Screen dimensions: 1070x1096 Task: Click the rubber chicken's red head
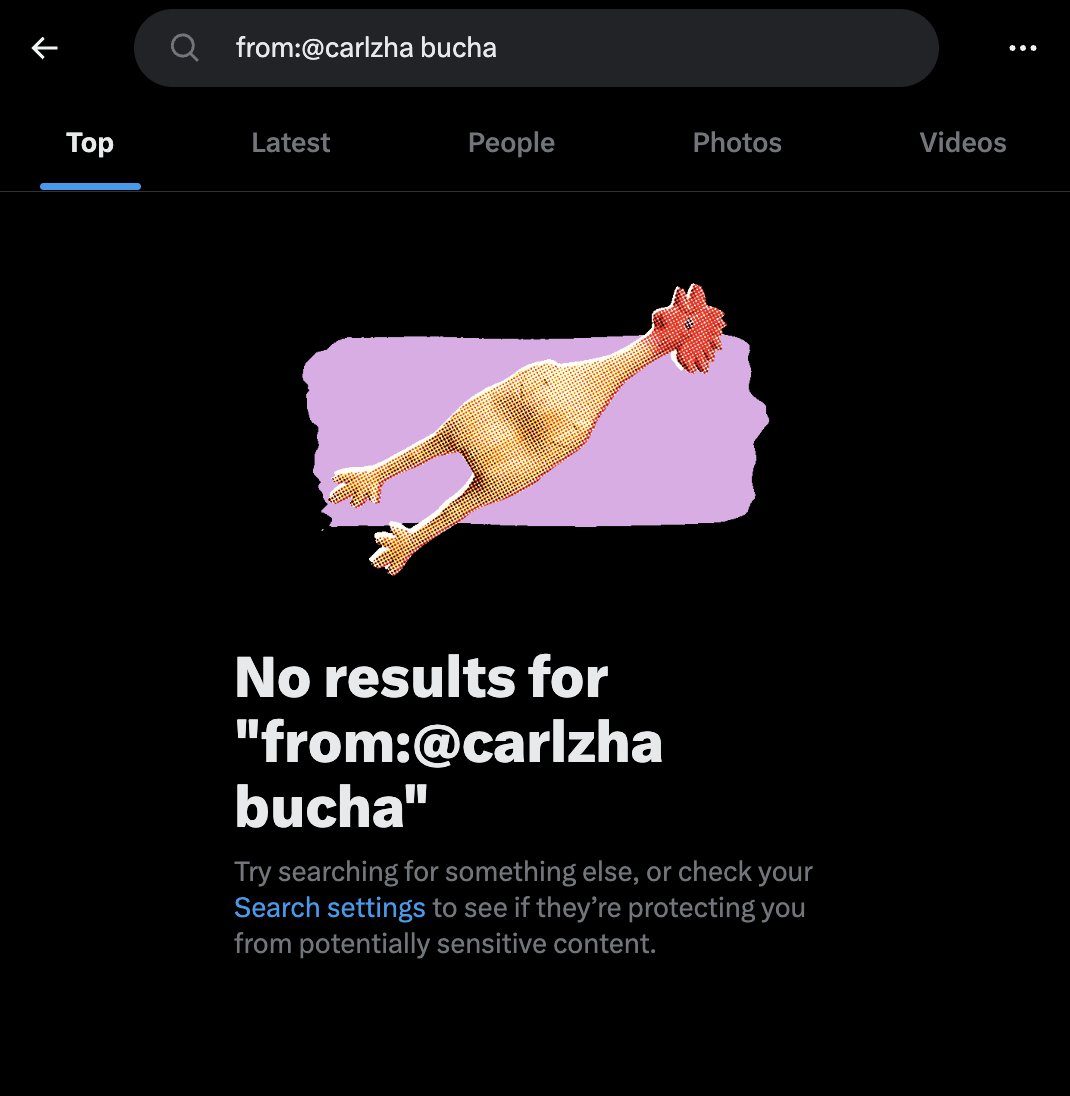(x=688, y=327)
